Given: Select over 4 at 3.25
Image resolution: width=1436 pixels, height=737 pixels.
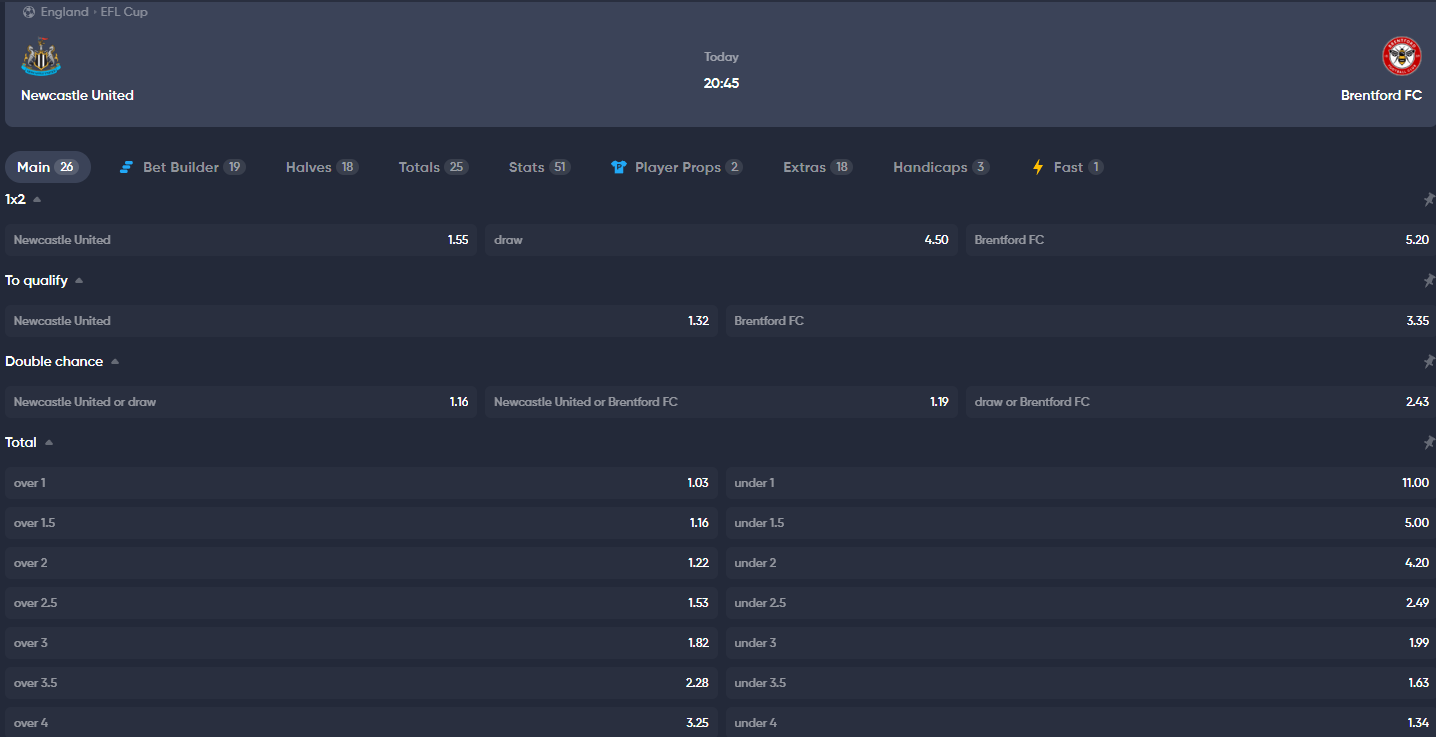Looking at the screenshot, I should pyautogui.click(x=361, y=722).
